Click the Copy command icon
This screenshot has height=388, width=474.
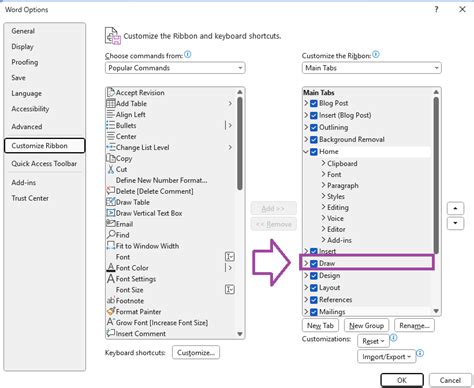click(x=111, y=158)
